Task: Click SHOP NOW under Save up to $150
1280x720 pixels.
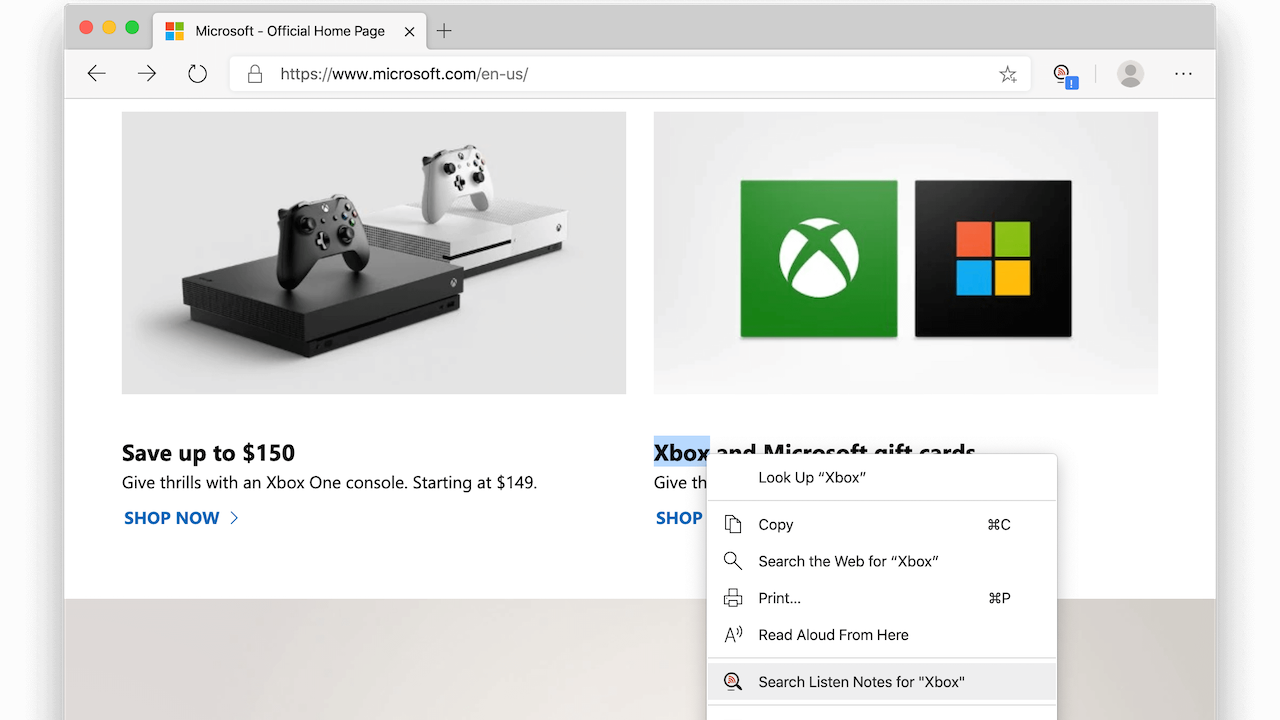Action: tap(171, 518)
